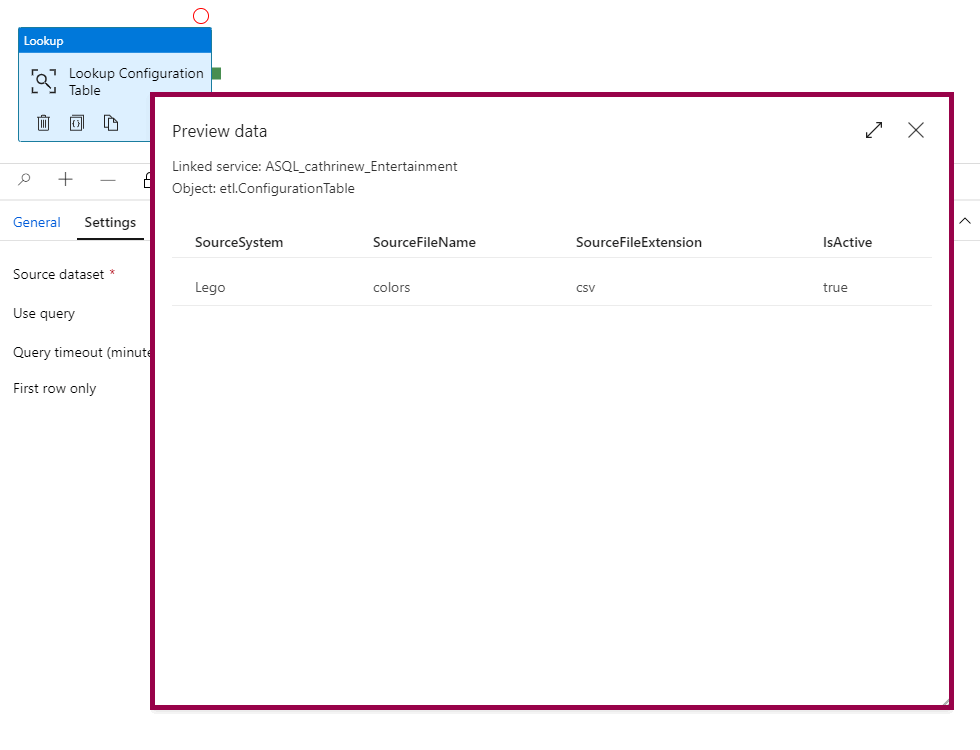Screen dimensions: 980x750
Task: Collapse the properties panel with chevron
Action: click(x=965, y=221)
